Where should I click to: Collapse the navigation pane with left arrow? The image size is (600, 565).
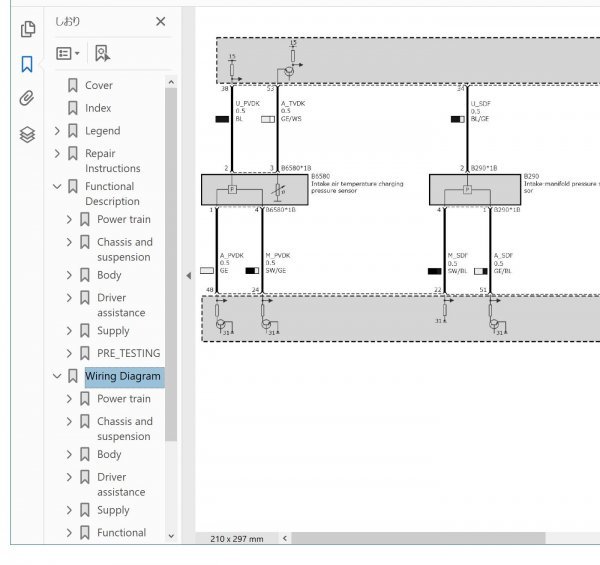[188, 275]
